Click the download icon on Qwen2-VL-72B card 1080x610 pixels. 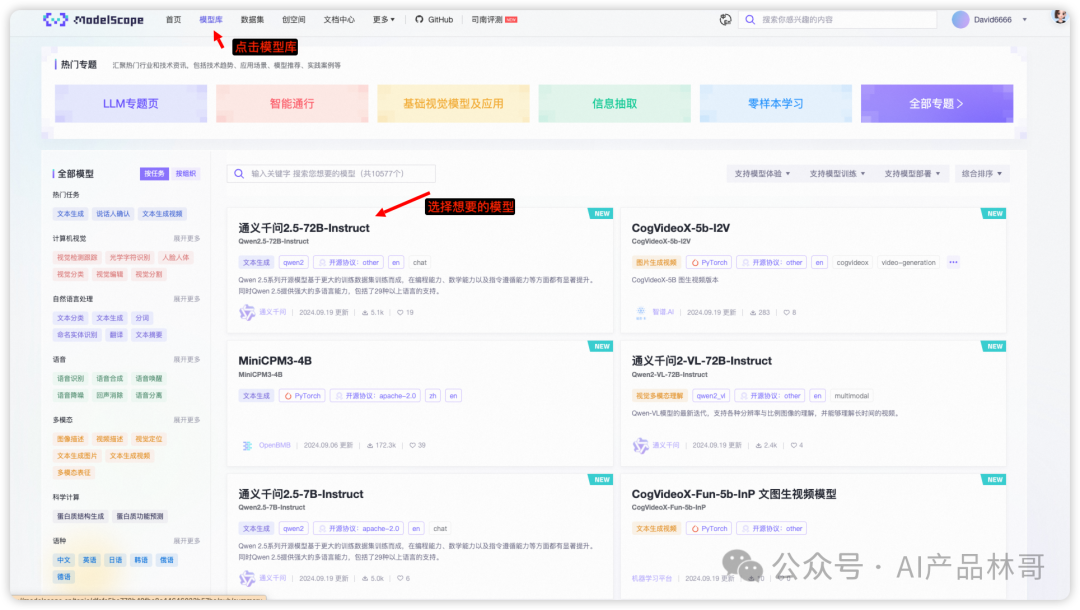(758, 445)
